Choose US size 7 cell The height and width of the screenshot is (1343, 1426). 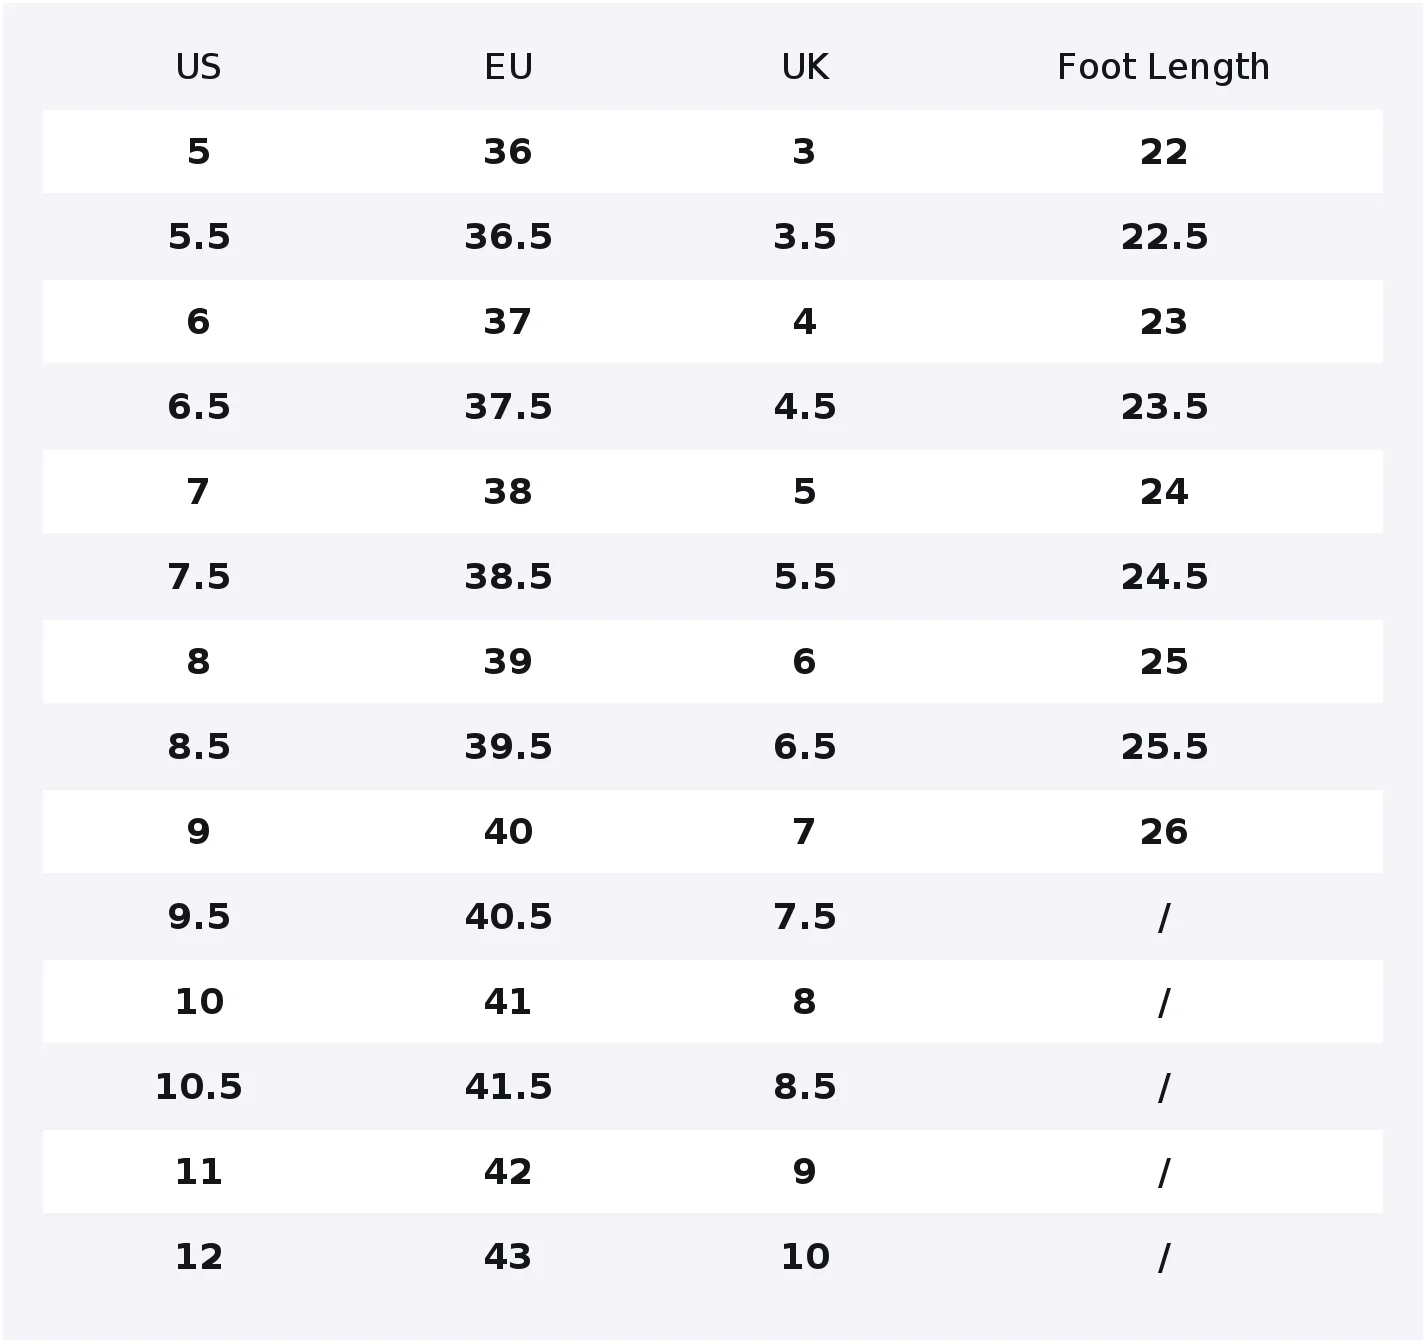pos(198,492)
